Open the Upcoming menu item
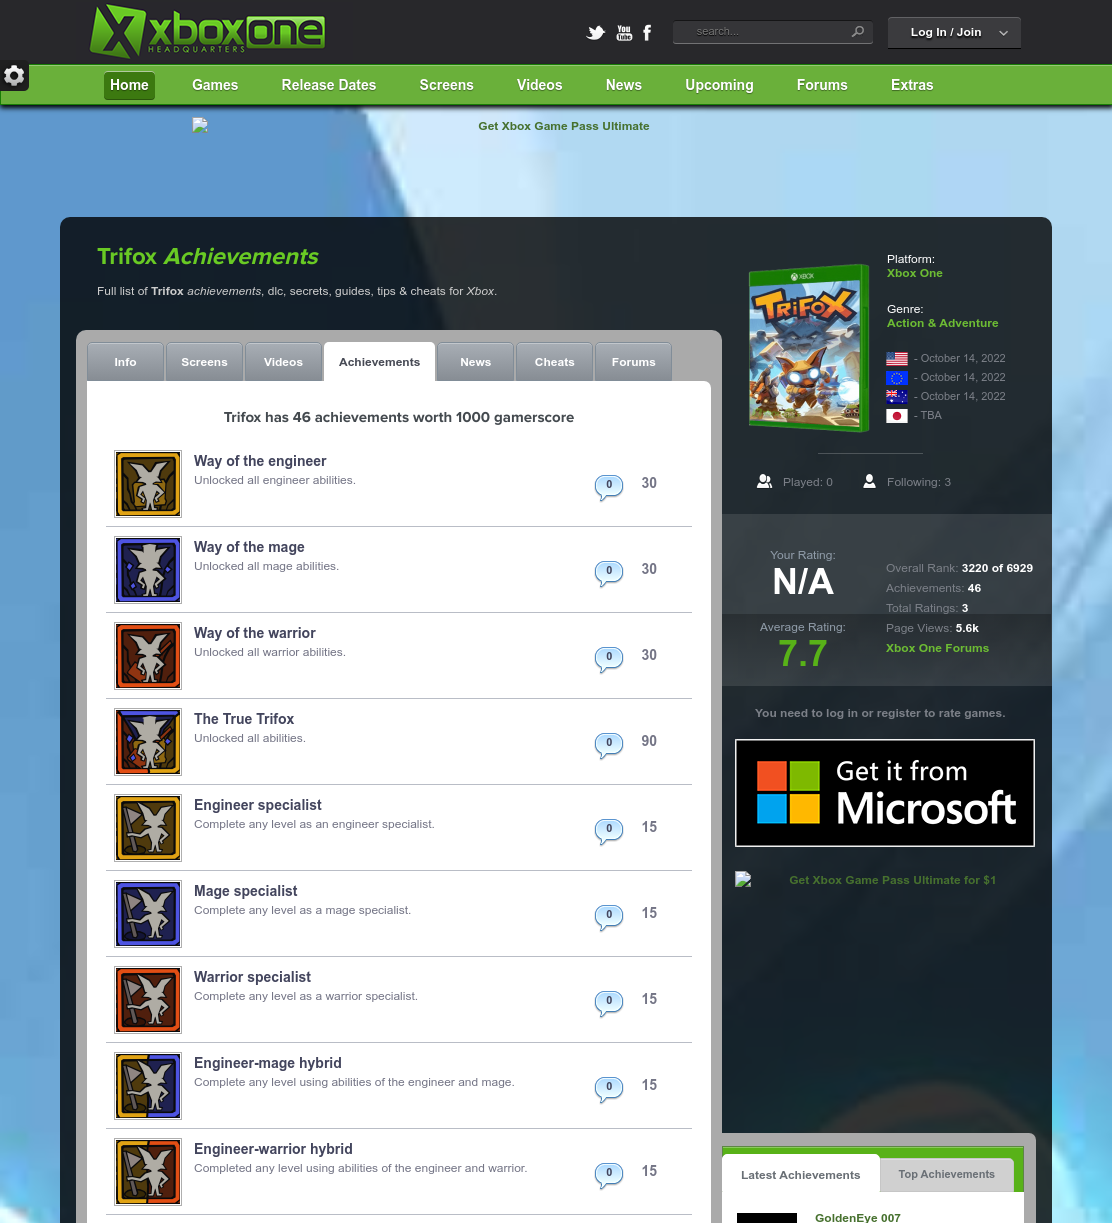The width and height of the screenshot is (1112, 1223). pos(719,85)
